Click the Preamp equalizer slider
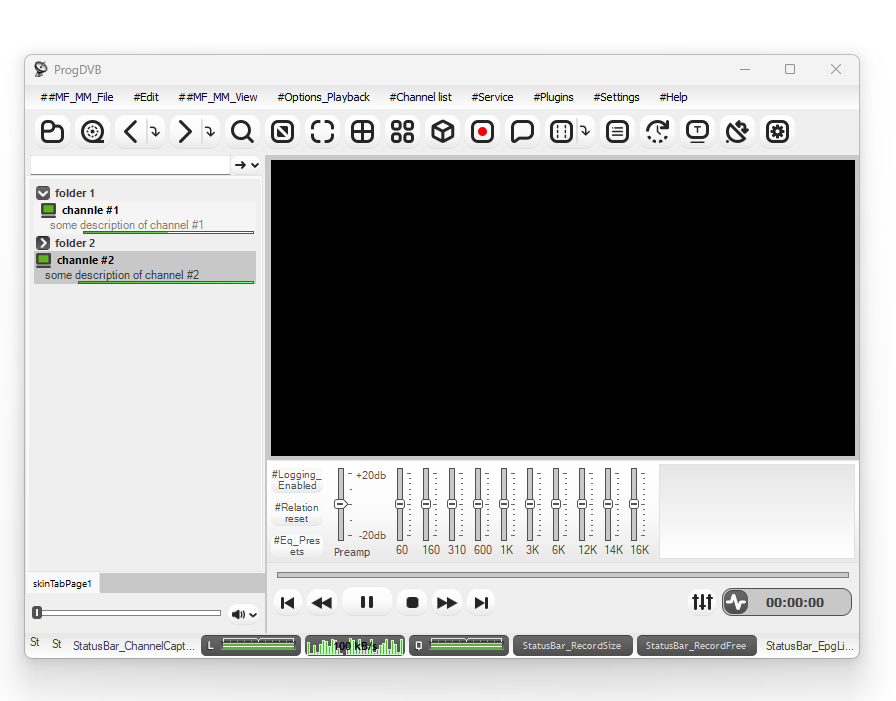 pos(340,504)
